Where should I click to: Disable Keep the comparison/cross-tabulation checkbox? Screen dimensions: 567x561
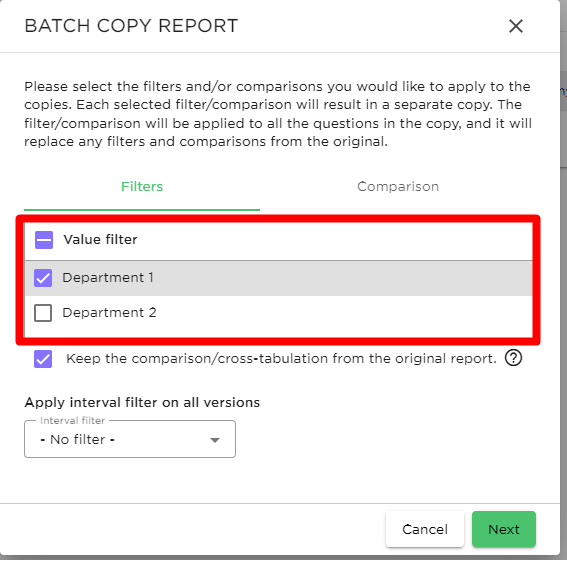click(43, 359)
